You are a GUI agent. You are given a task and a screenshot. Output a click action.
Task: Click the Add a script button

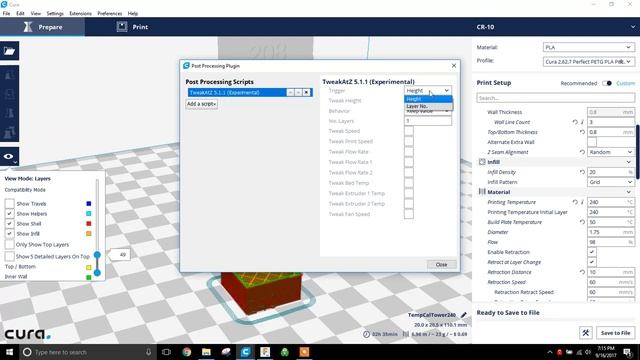(201, 104)
